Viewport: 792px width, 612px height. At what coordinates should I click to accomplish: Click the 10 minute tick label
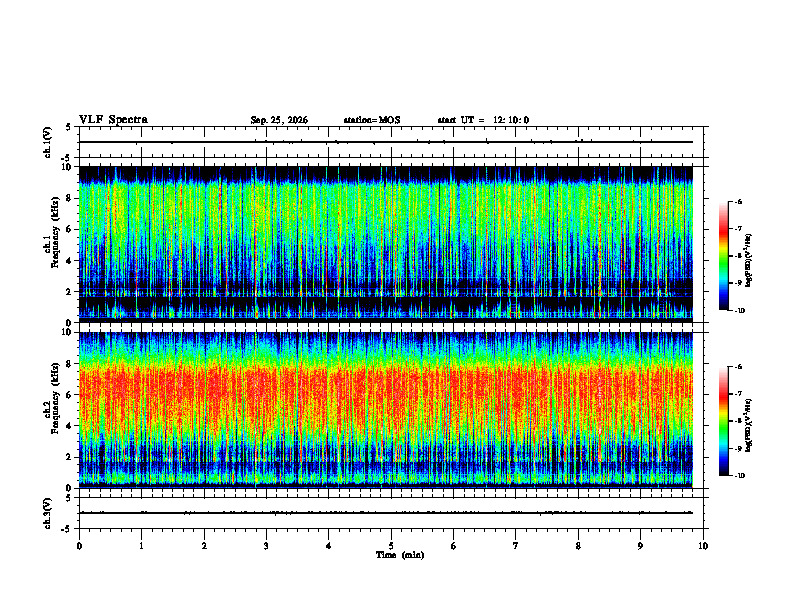pos(703,546)
